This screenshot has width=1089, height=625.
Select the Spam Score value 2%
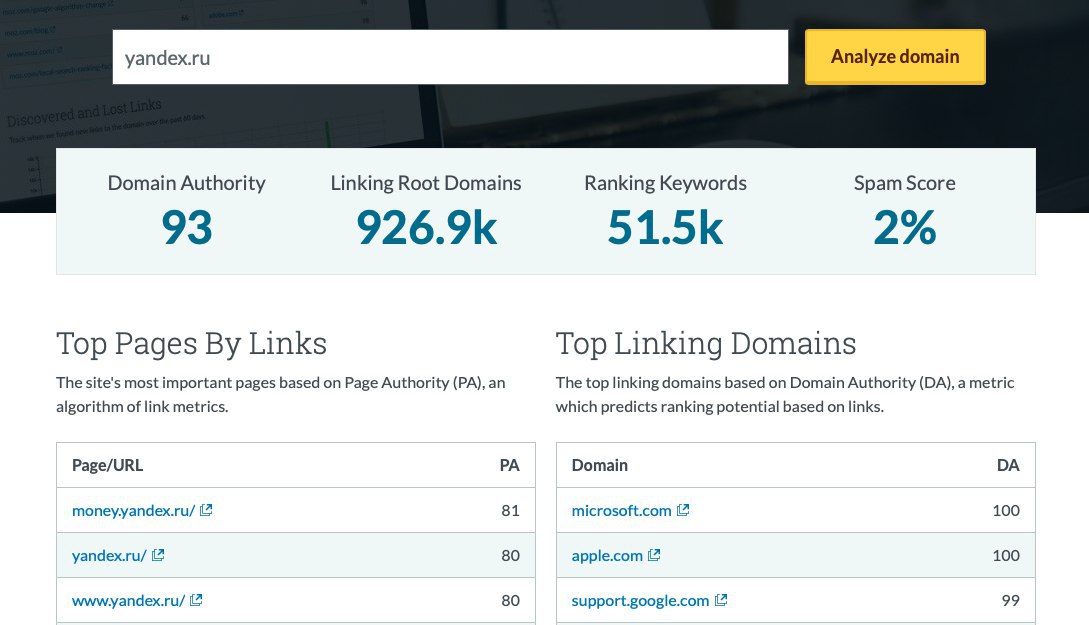pyautogui.click(x=905, y=228)
